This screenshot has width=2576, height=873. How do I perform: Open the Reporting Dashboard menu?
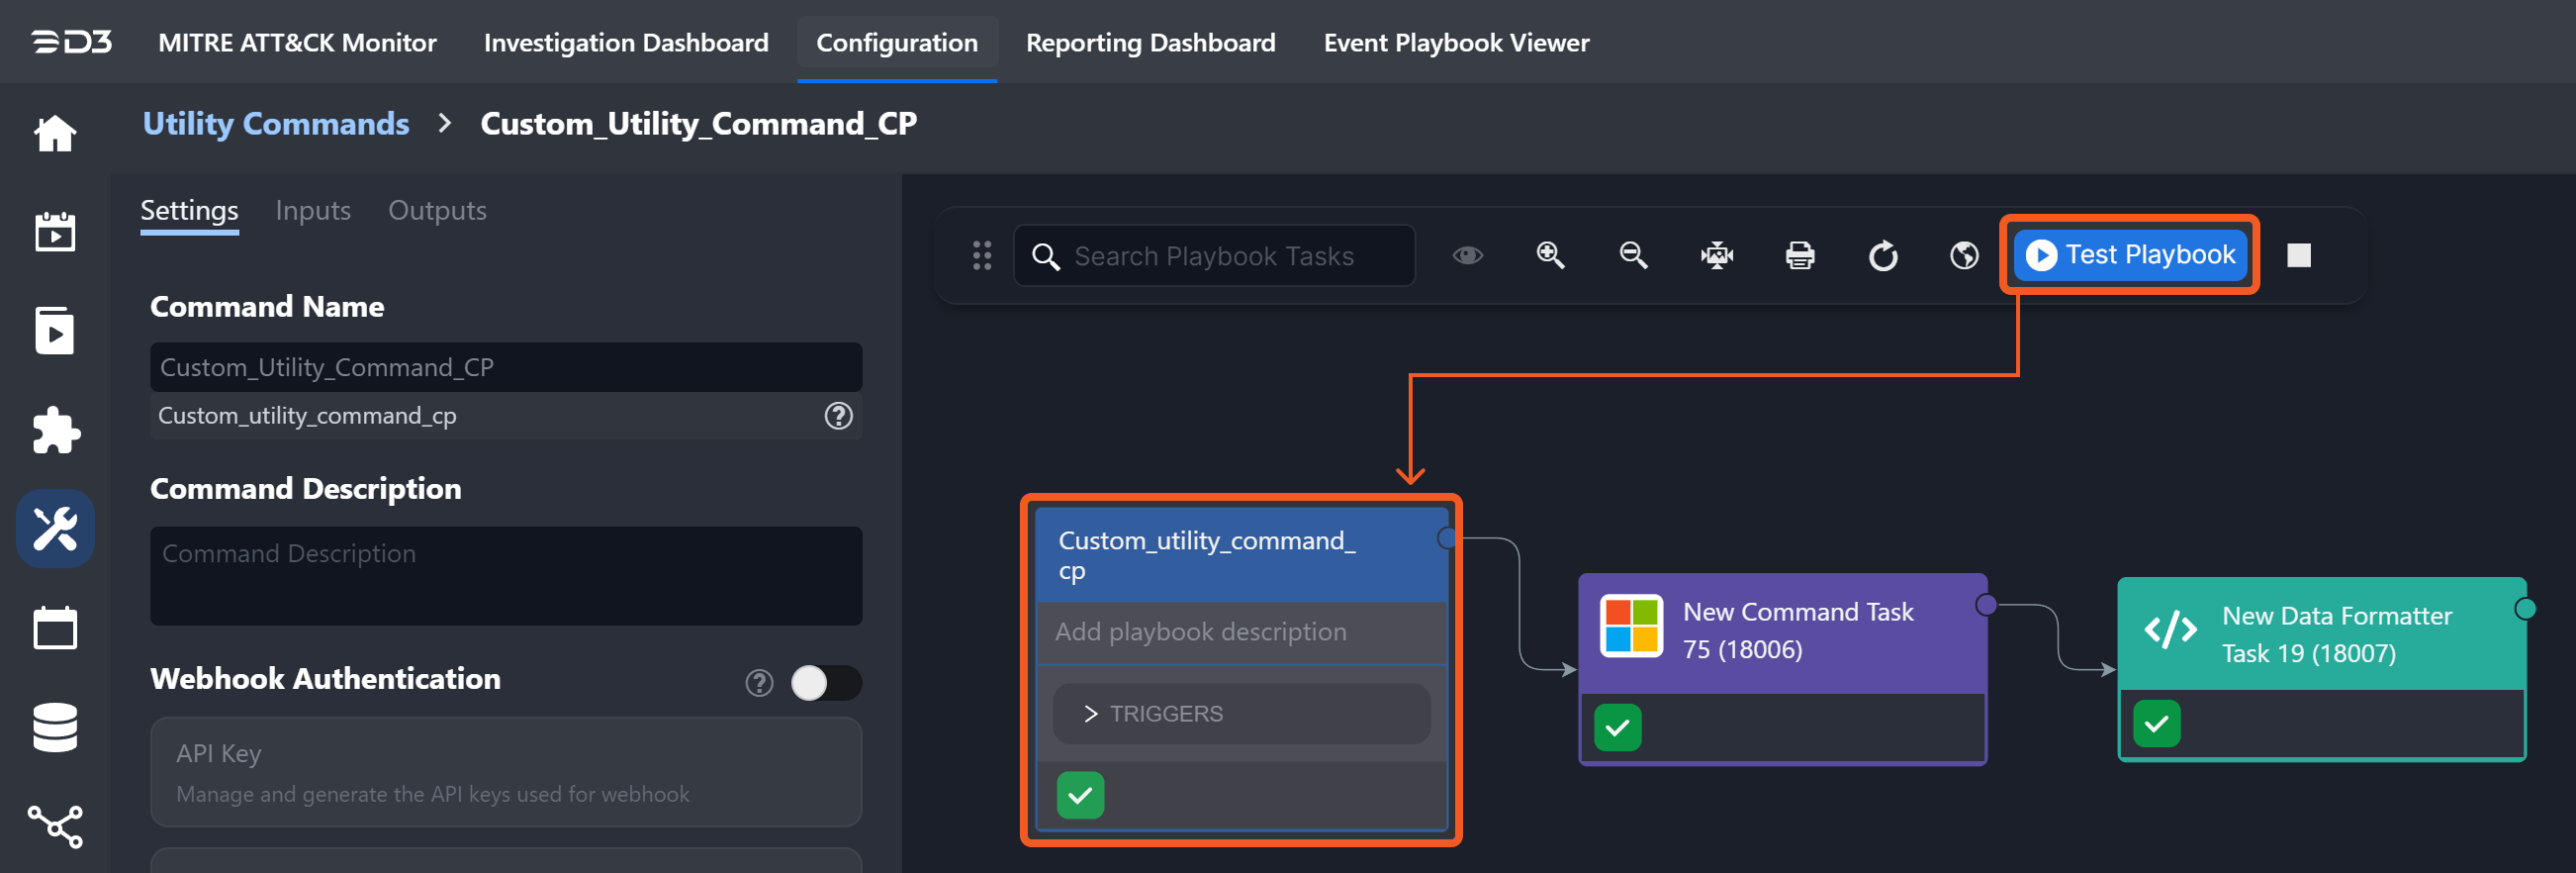(x=1150, y=43)
